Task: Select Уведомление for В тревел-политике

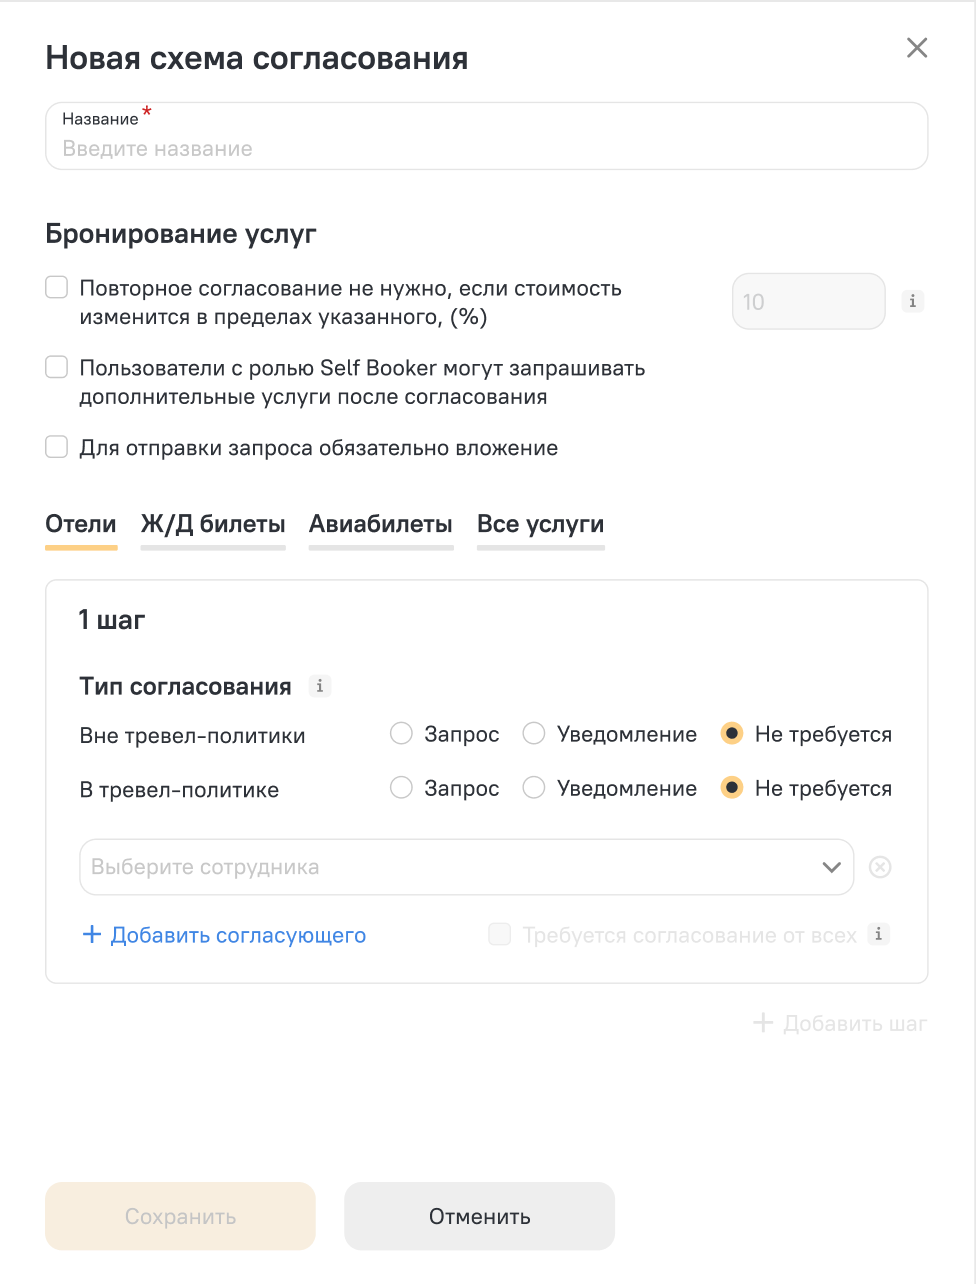Action: click(534, 788)
